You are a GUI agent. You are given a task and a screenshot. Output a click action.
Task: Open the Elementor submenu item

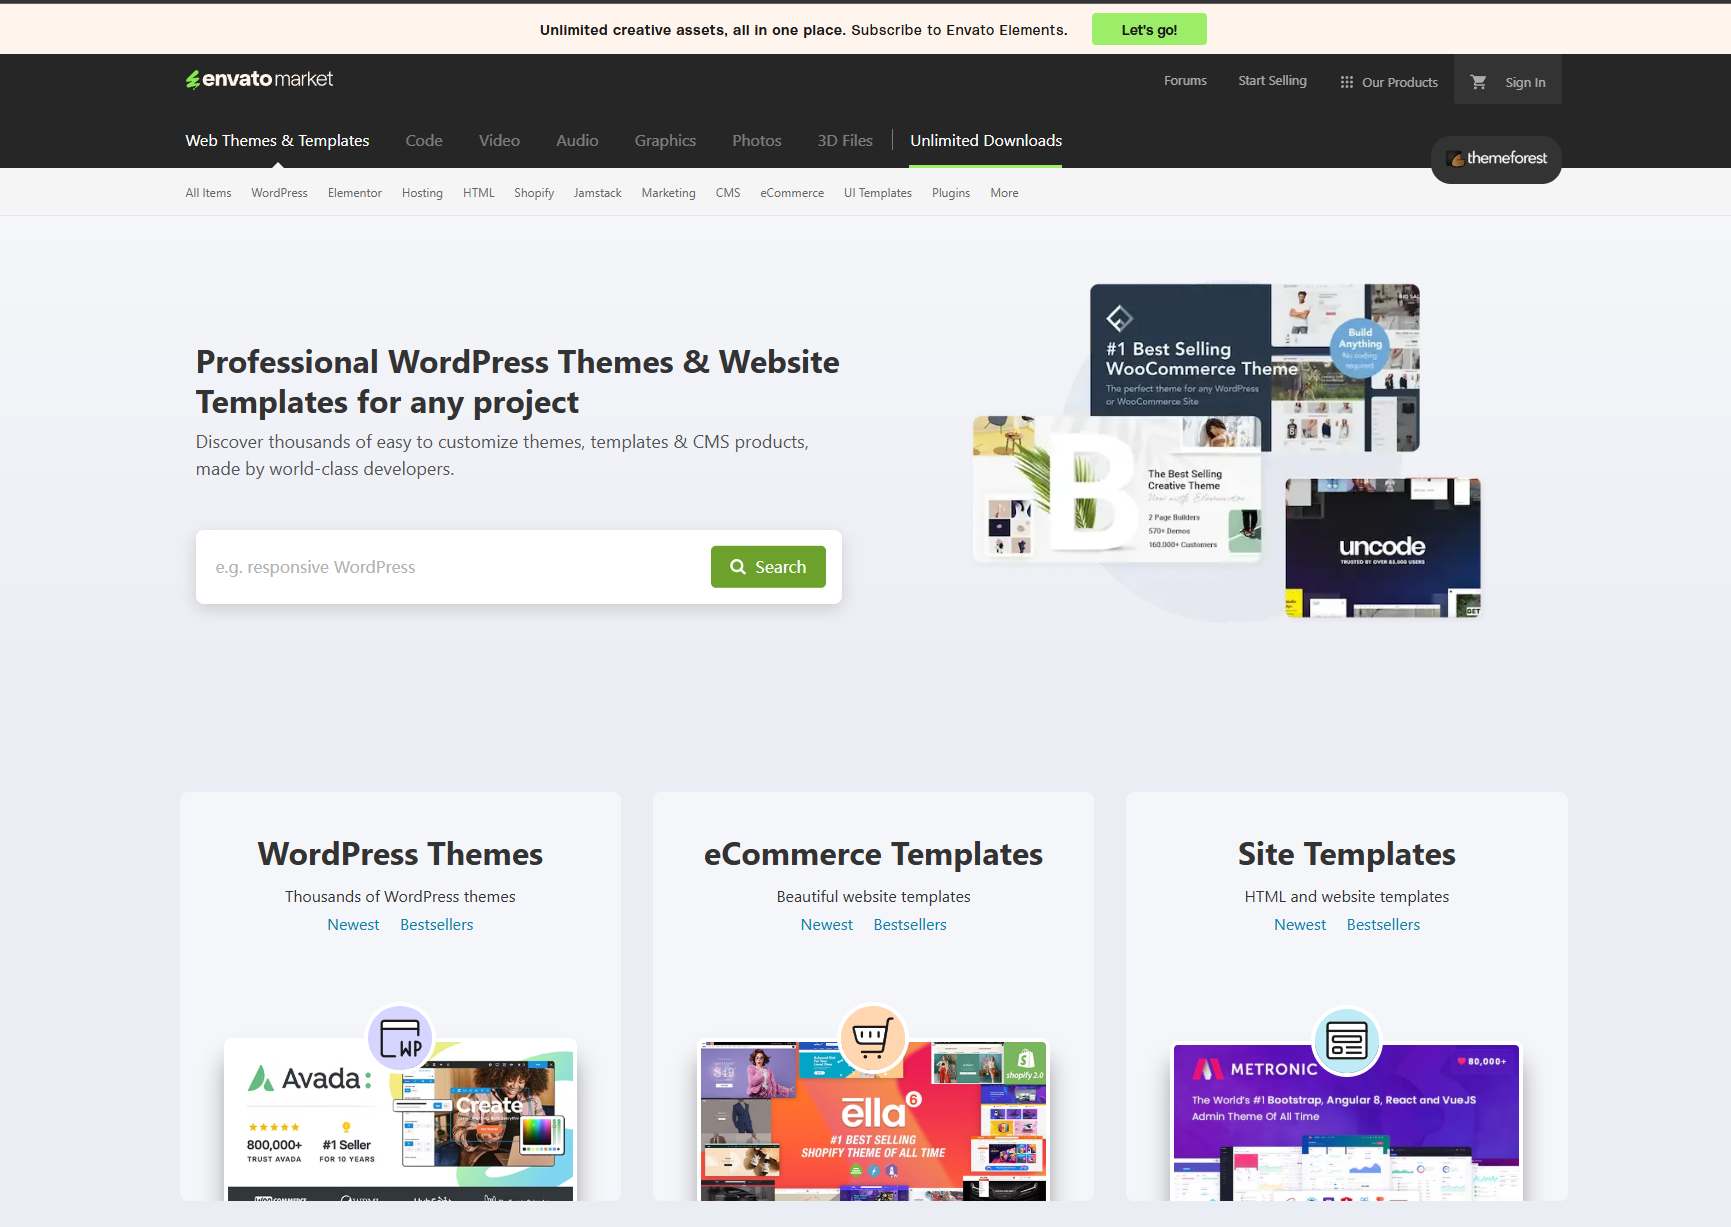[355, 193]
